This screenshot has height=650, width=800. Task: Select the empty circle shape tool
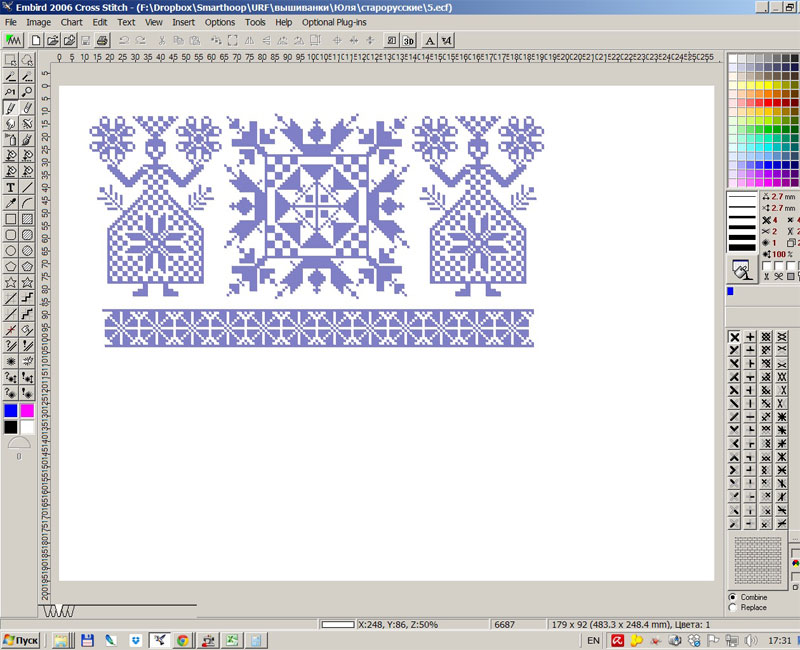tap(10, 251)
